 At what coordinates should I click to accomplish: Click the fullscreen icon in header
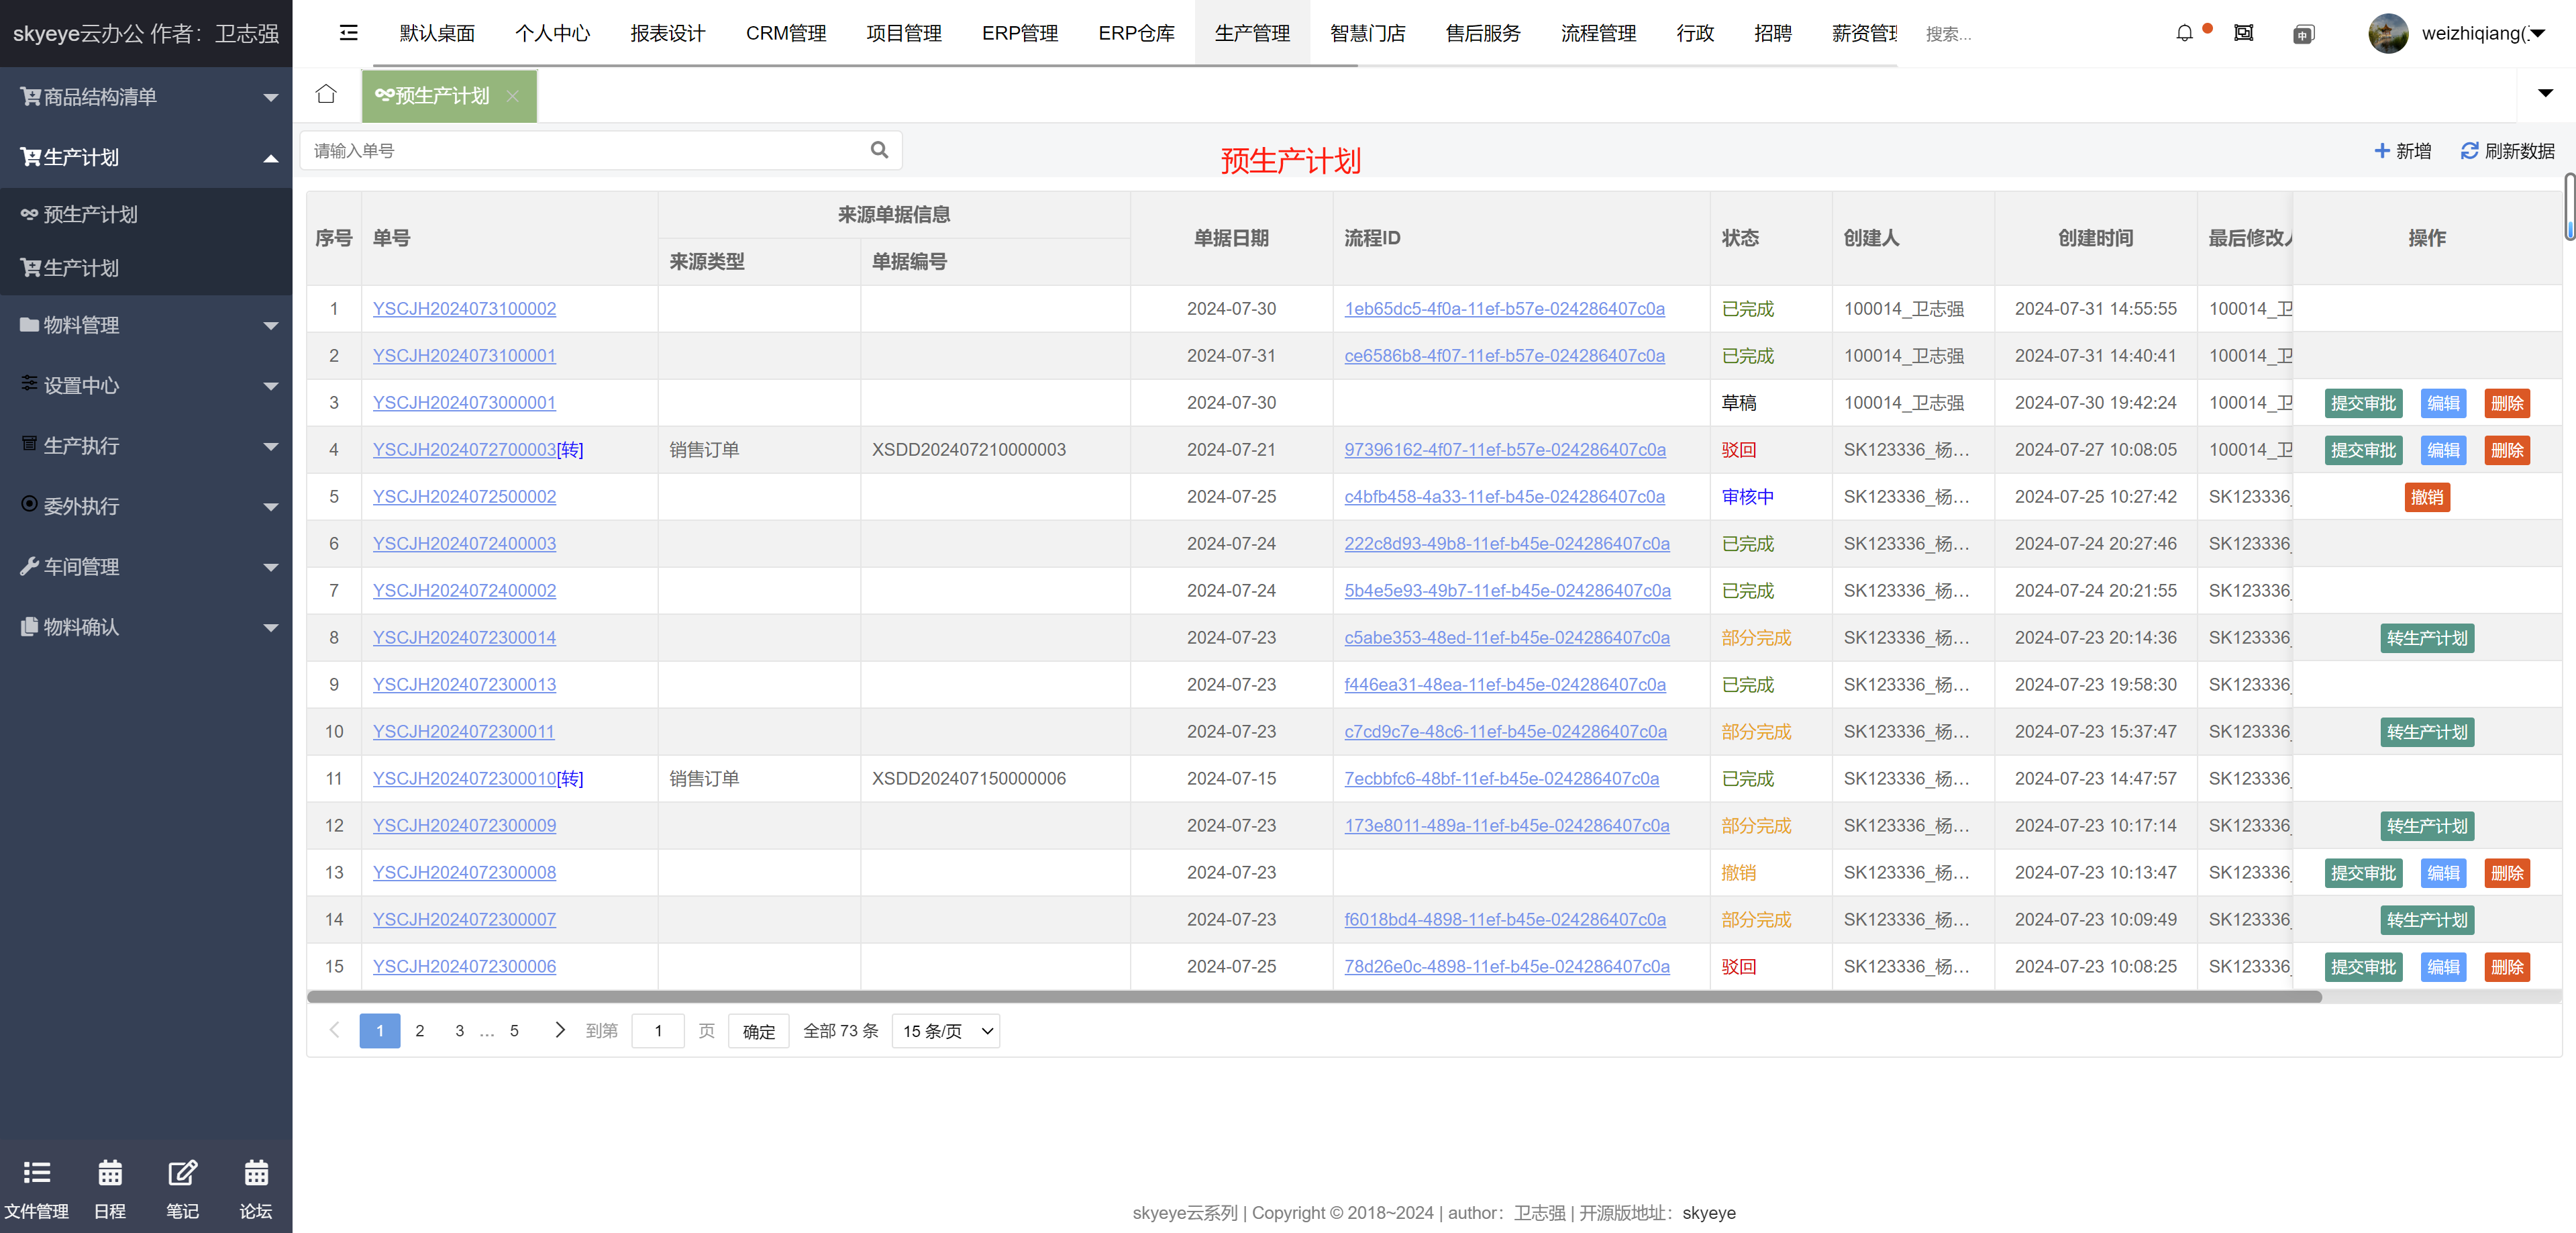[2244, 33]
